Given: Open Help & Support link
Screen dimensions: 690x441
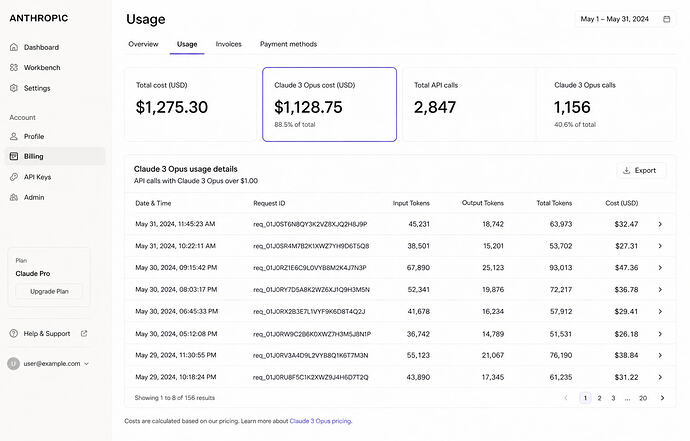Looking at the screenshot, I should point(47,334).
